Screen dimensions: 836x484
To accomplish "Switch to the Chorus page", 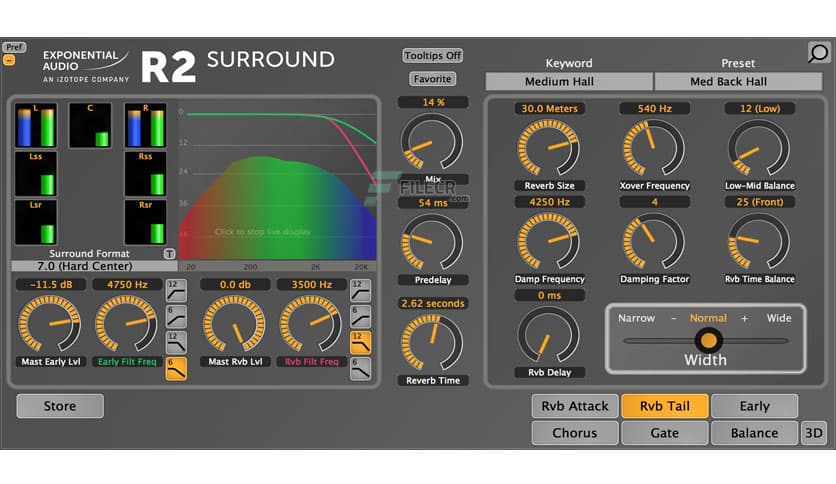I will pyautogui.click(x=575, y=433).
